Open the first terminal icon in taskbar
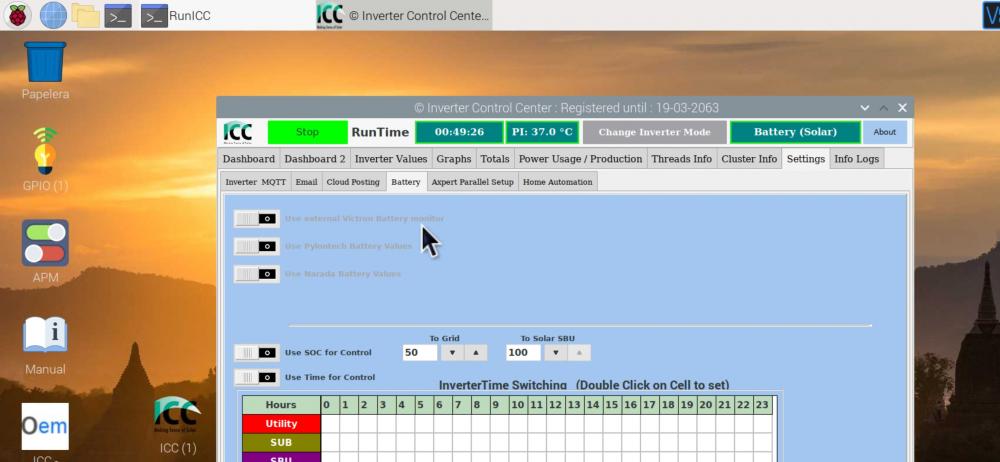This screenshot has height=462, width=1000. [118, 15]
